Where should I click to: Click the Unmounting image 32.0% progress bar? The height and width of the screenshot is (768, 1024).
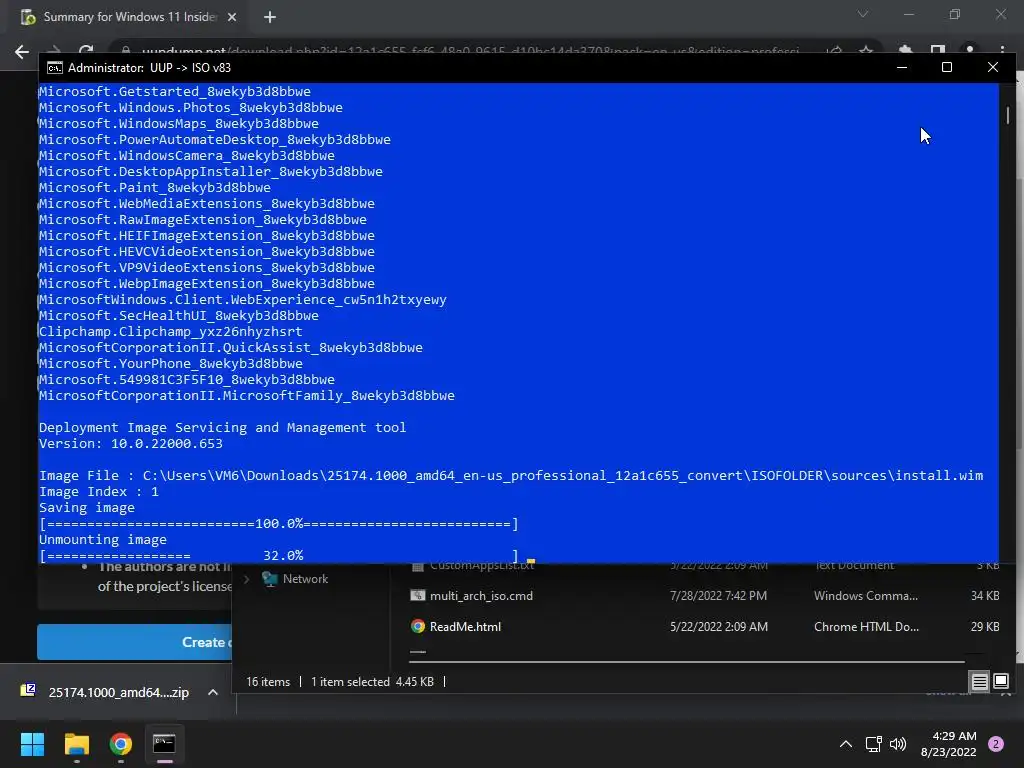[279, 556]
